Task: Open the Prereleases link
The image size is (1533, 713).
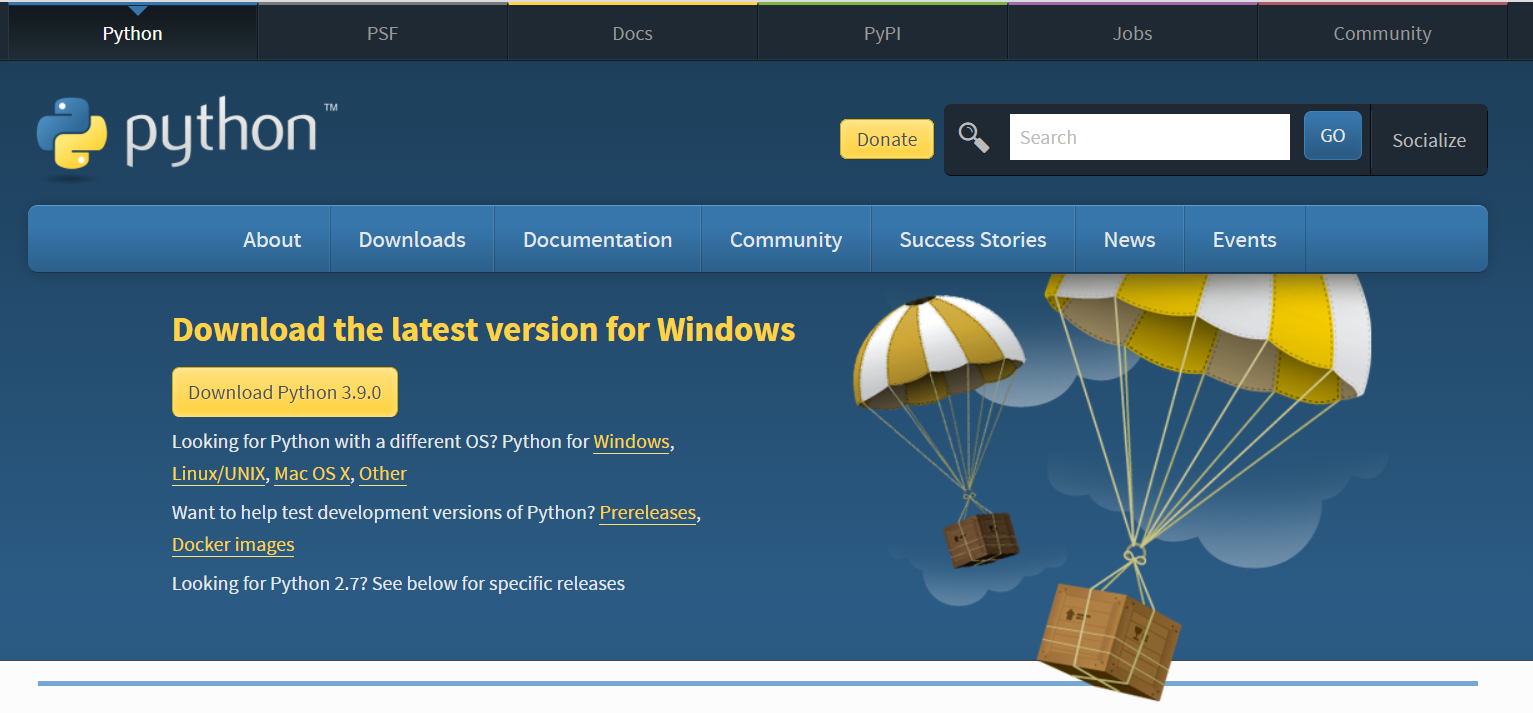Action: click(x=647, y=512)
